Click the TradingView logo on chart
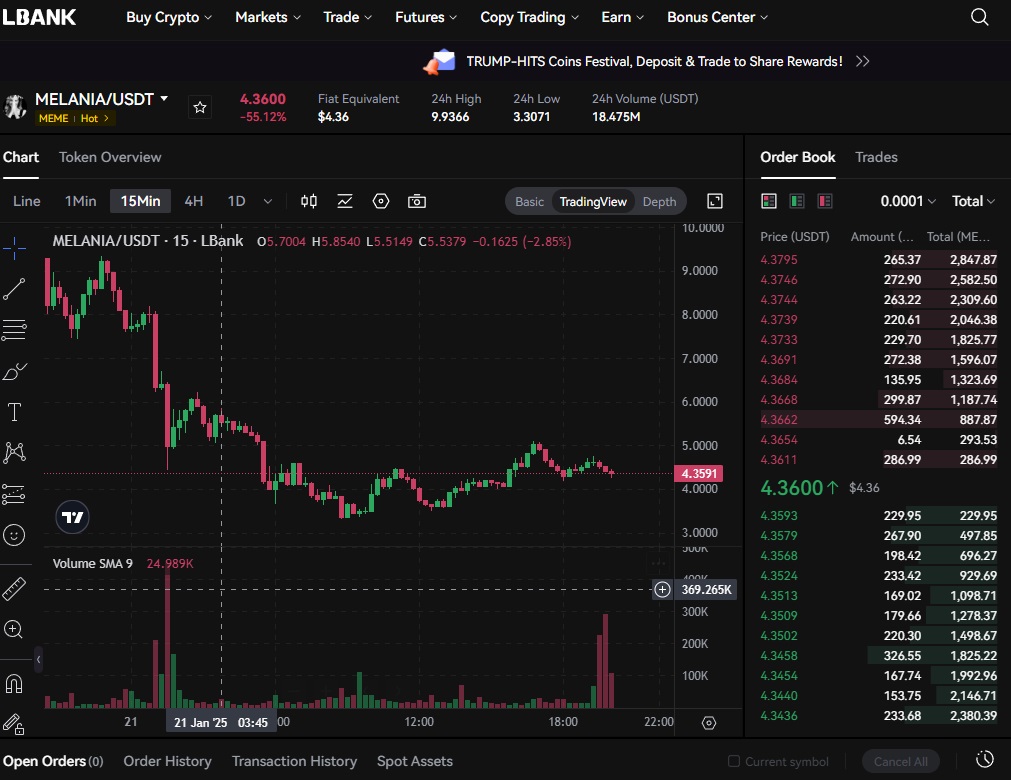Viewport: 1011px width, 780px height. 72,517
